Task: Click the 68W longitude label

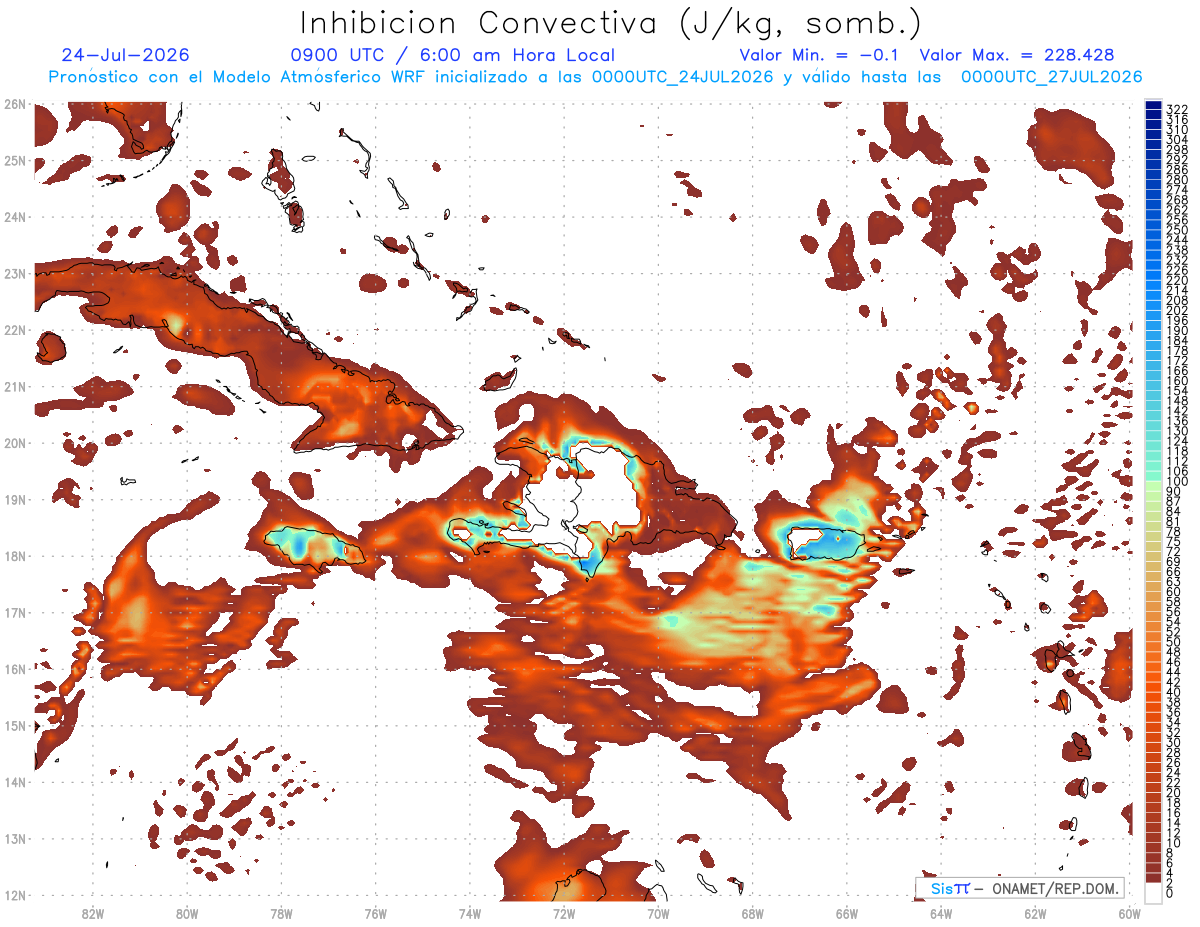Action: pos(752,913)
